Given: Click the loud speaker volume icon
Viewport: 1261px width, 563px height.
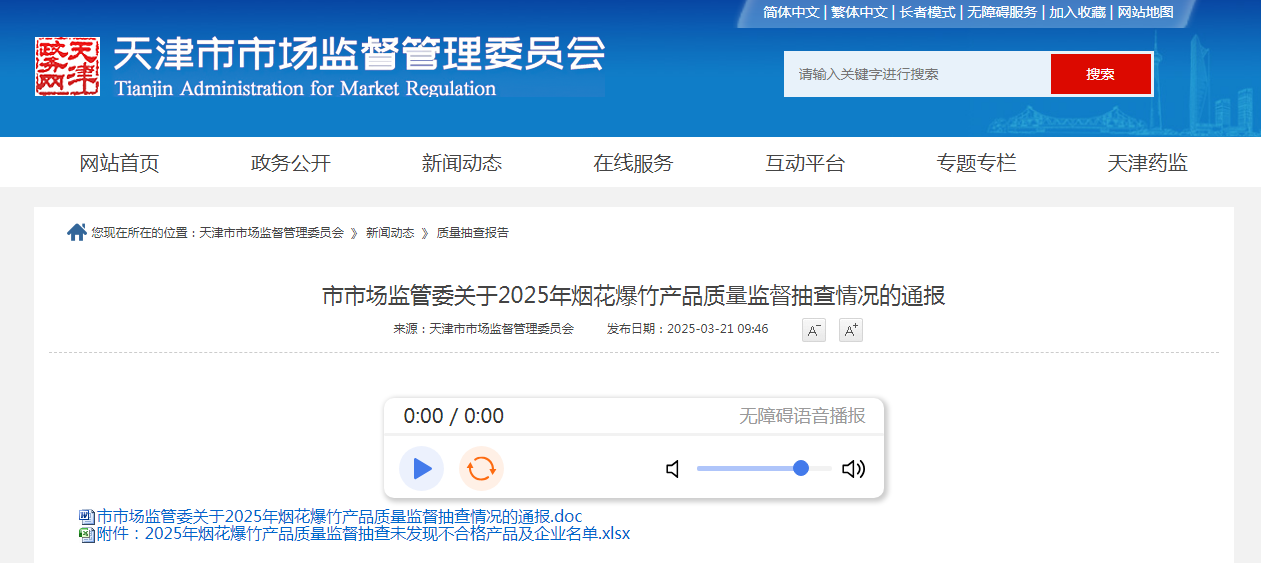Looking at the screenshot, I should pyautogui.click(x=853, y=469).
